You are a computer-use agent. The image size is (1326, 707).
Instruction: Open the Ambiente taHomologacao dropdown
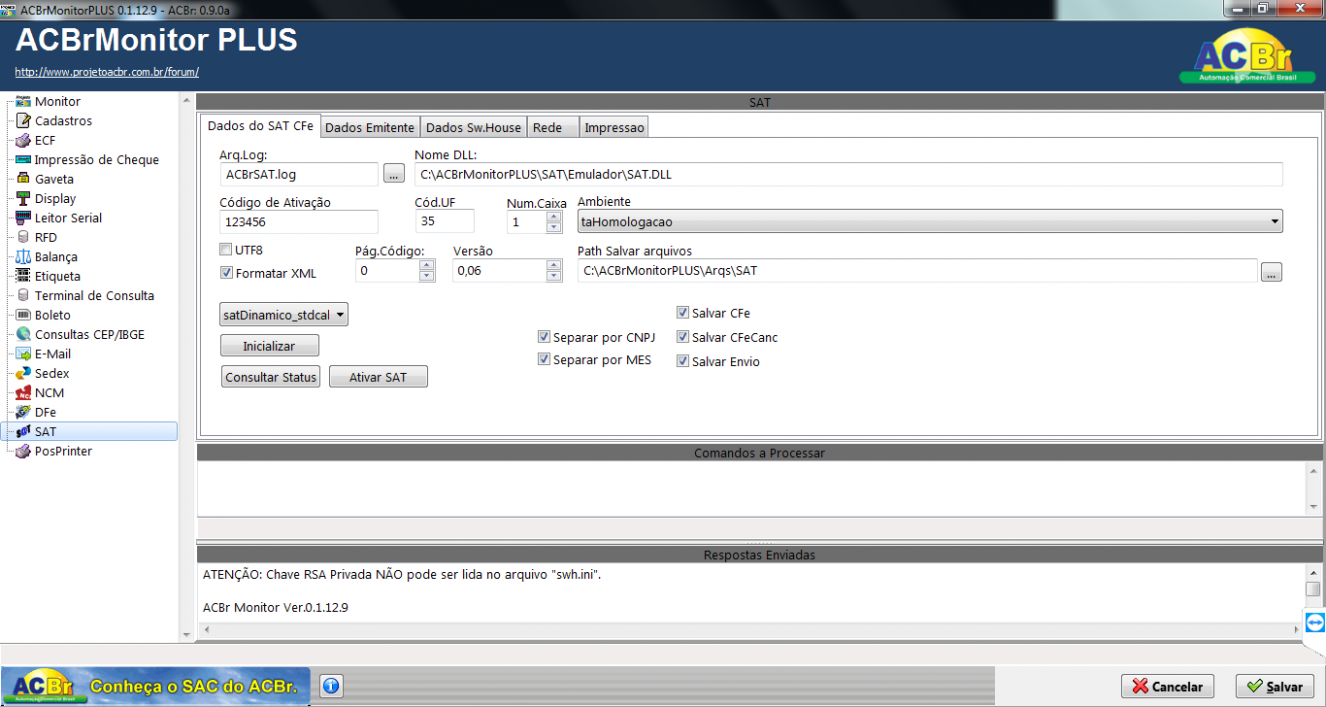pos(930,222)
